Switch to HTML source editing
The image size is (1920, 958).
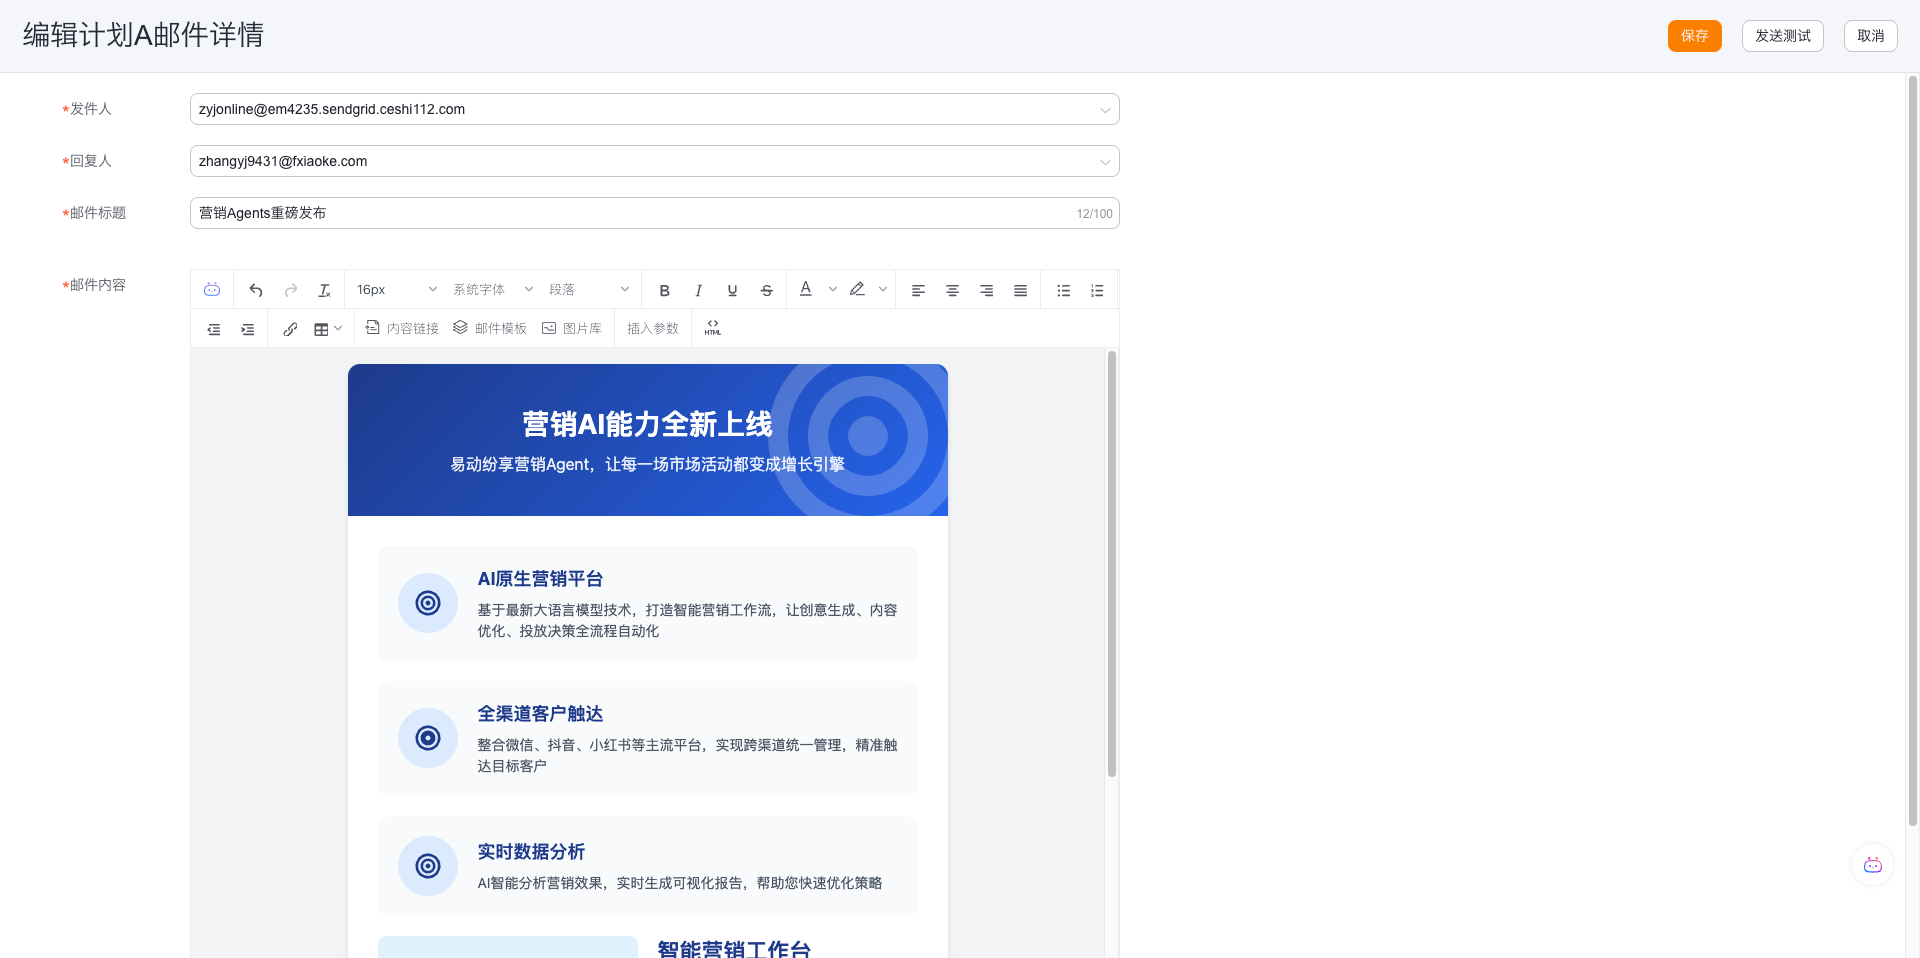(712, 328)
